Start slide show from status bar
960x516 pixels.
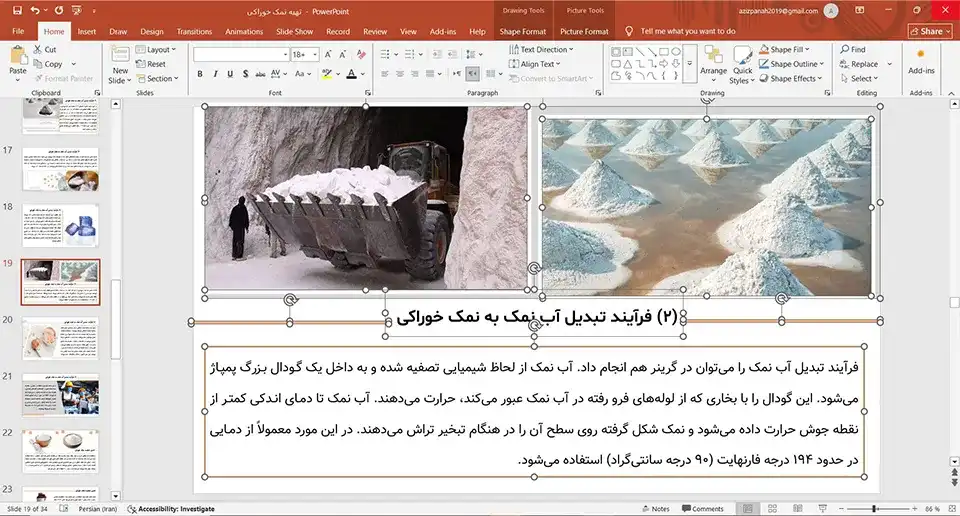pyautogui.click(x=822, y=509)
